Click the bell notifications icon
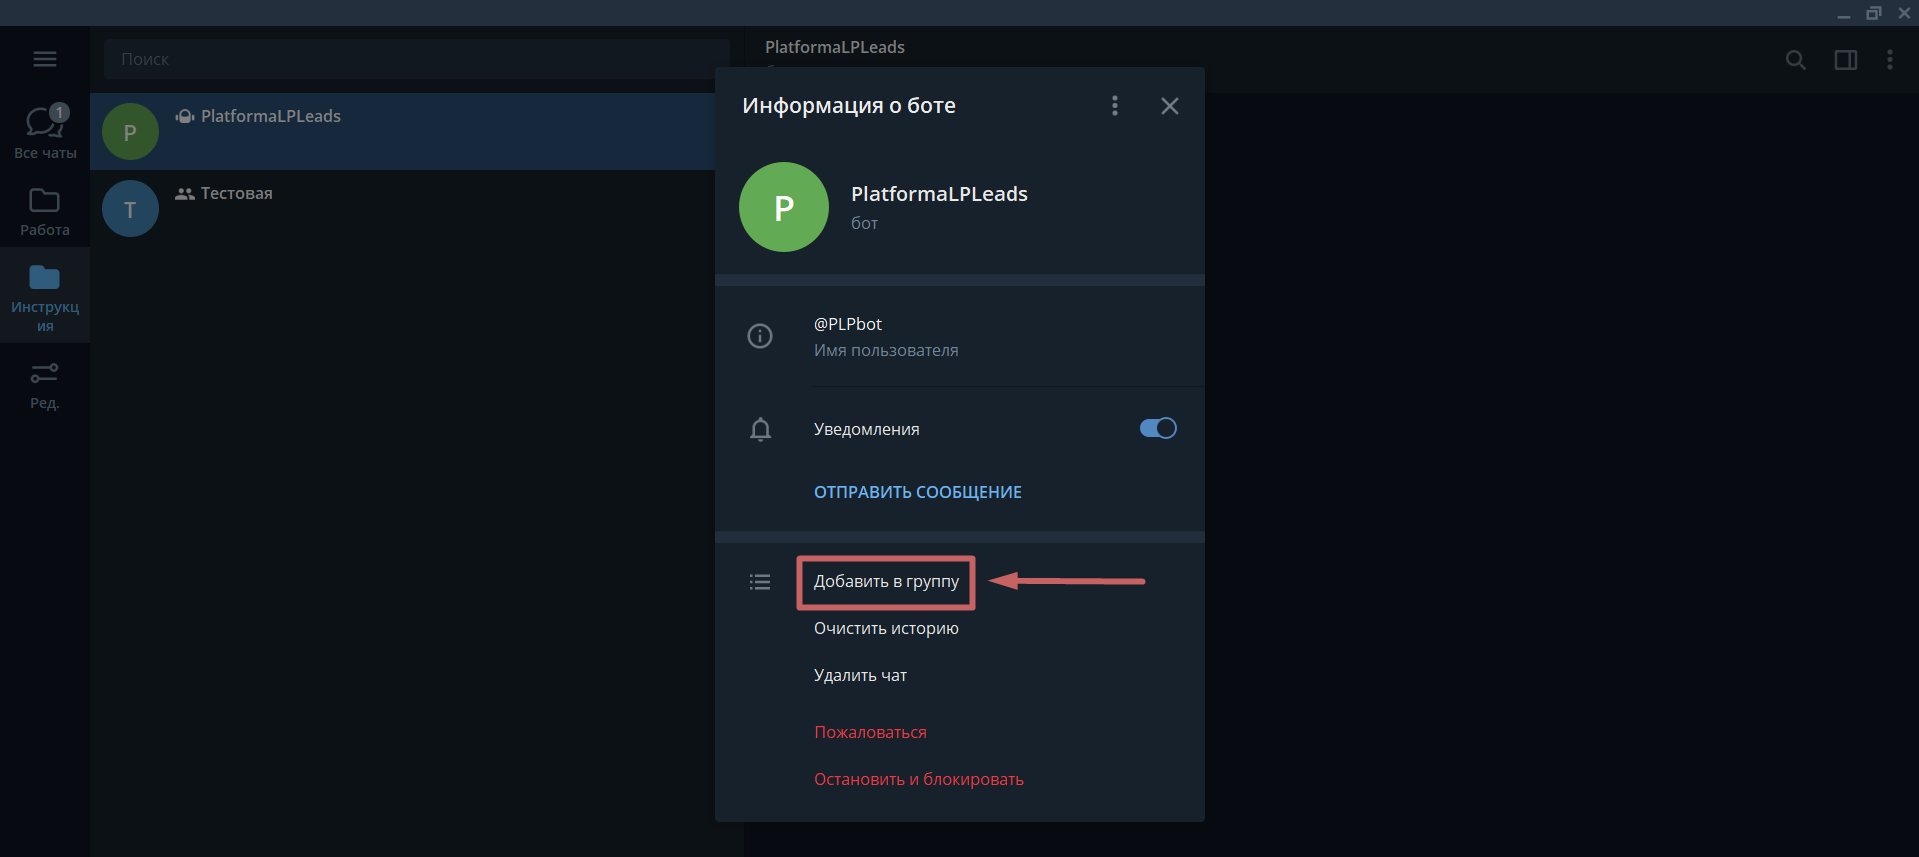This screenshot has width=1919, height=857. point(760,429)
